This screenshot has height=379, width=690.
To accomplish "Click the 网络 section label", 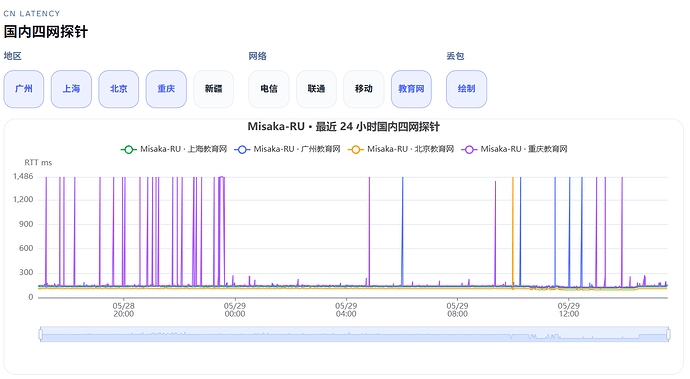I will click(257, 56).
